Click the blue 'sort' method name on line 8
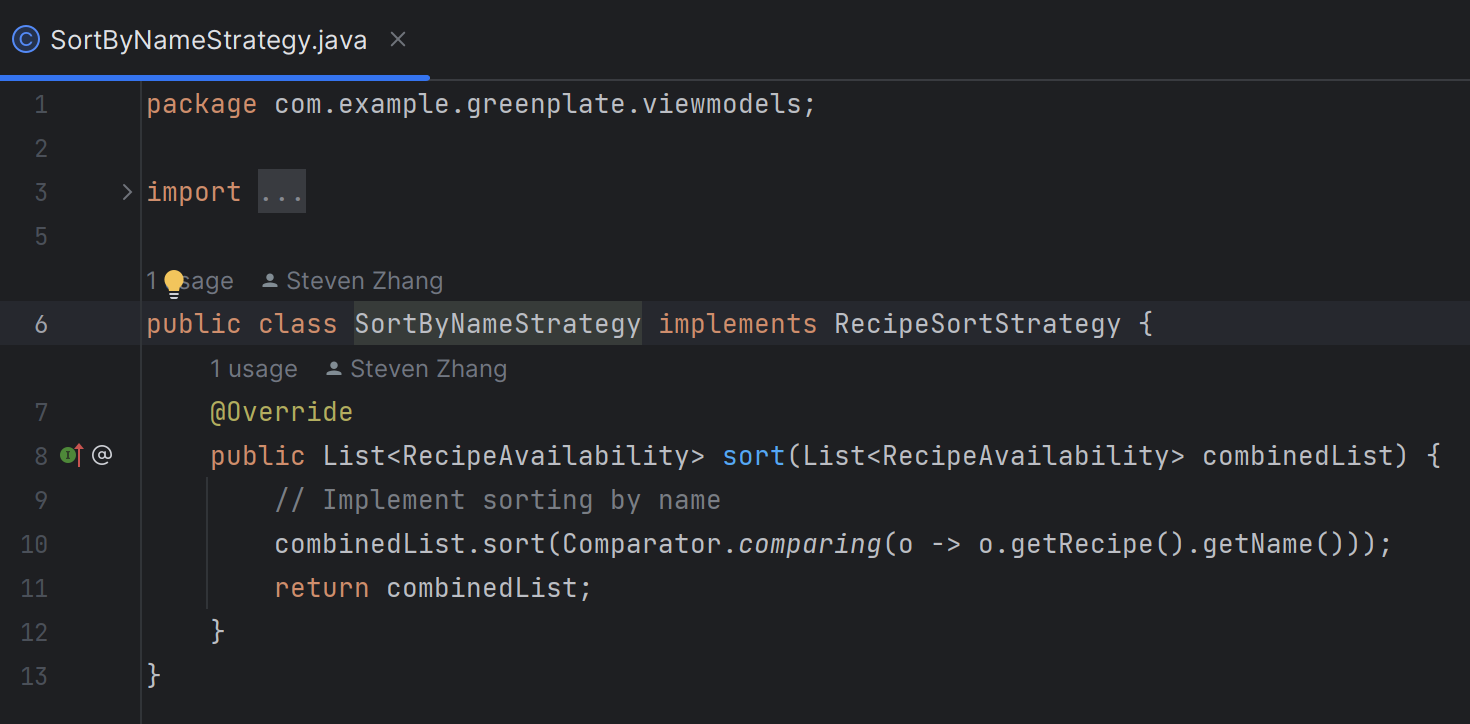 754,456
